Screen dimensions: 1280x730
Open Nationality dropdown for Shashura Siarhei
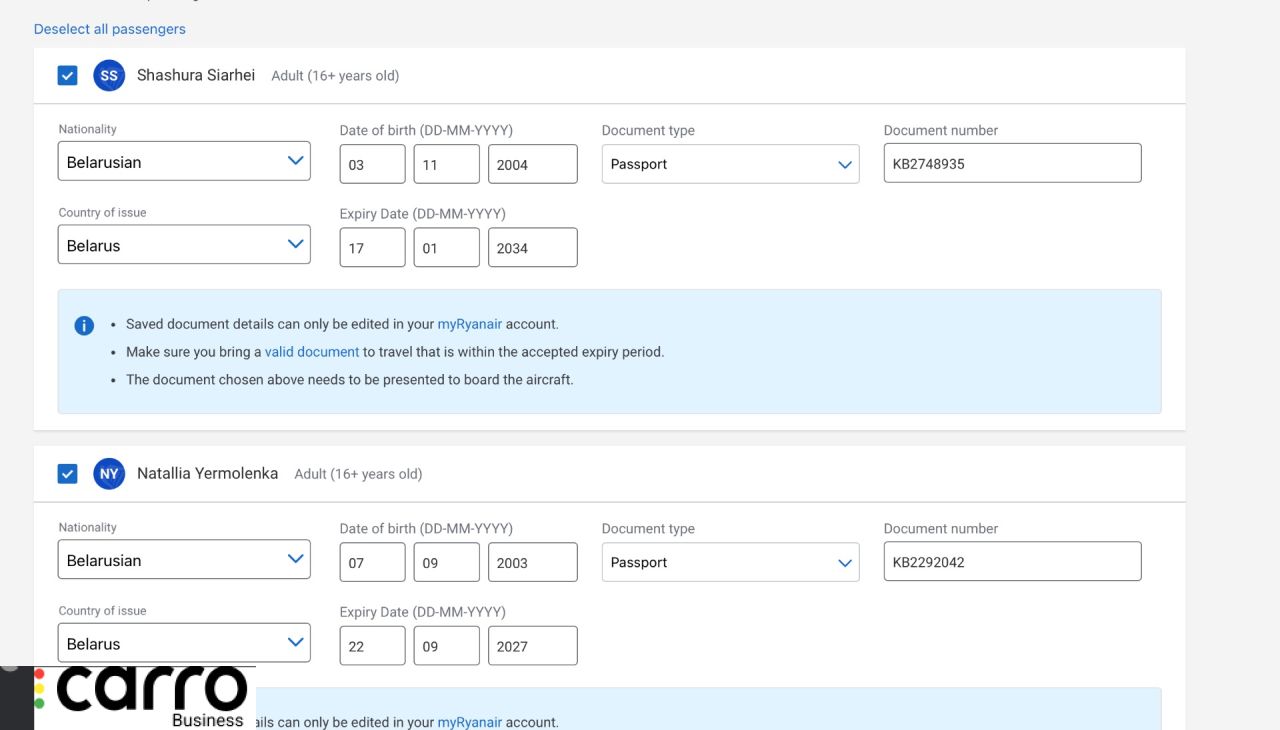tap(184, 162)
